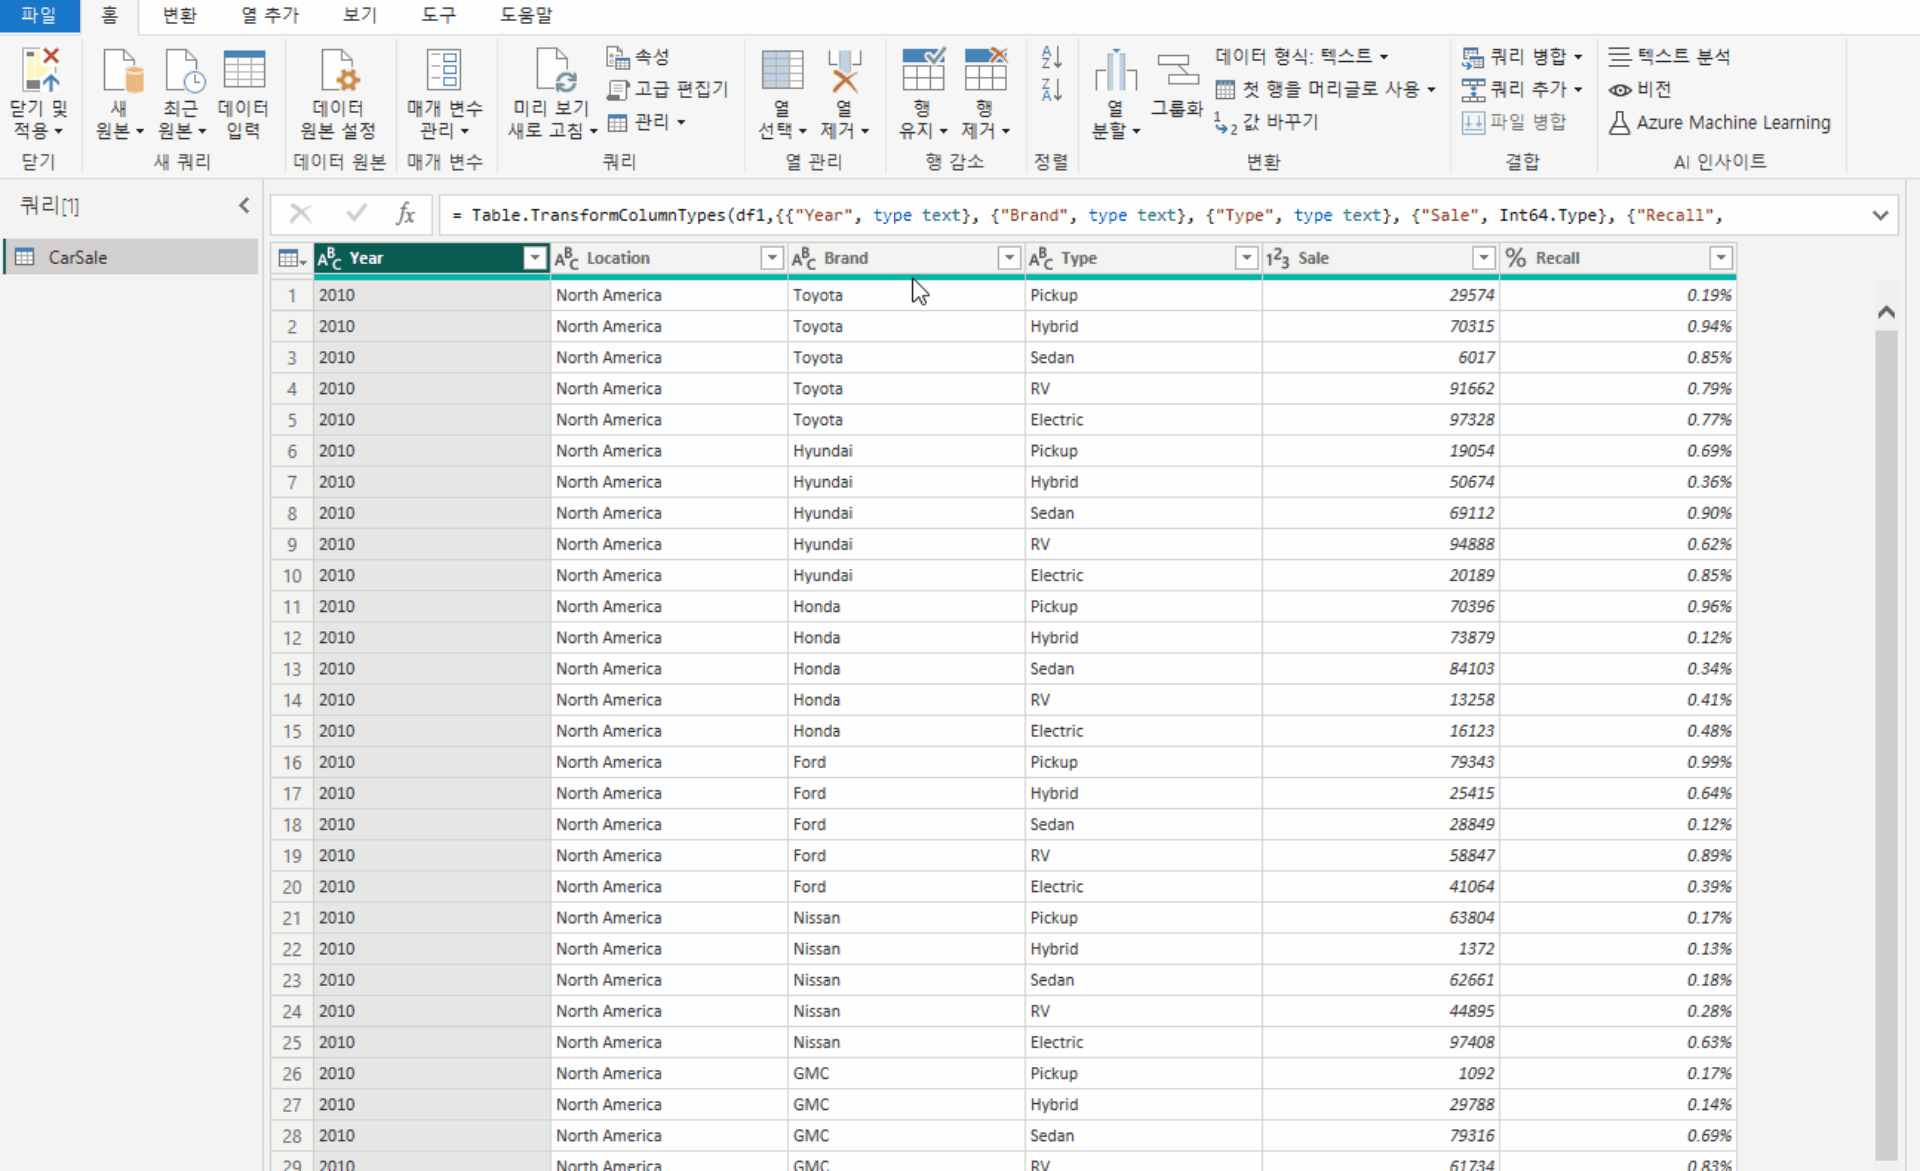Click the 열 분할 split column icon
Image resolution: width=1920 pixels, height=1171 pixels.
(1116, 70)
